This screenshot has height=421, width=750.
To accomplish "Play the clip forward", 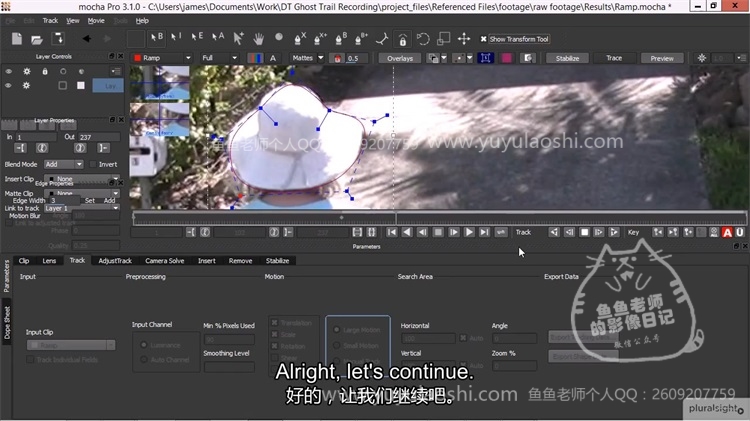I will coord(469,233).
